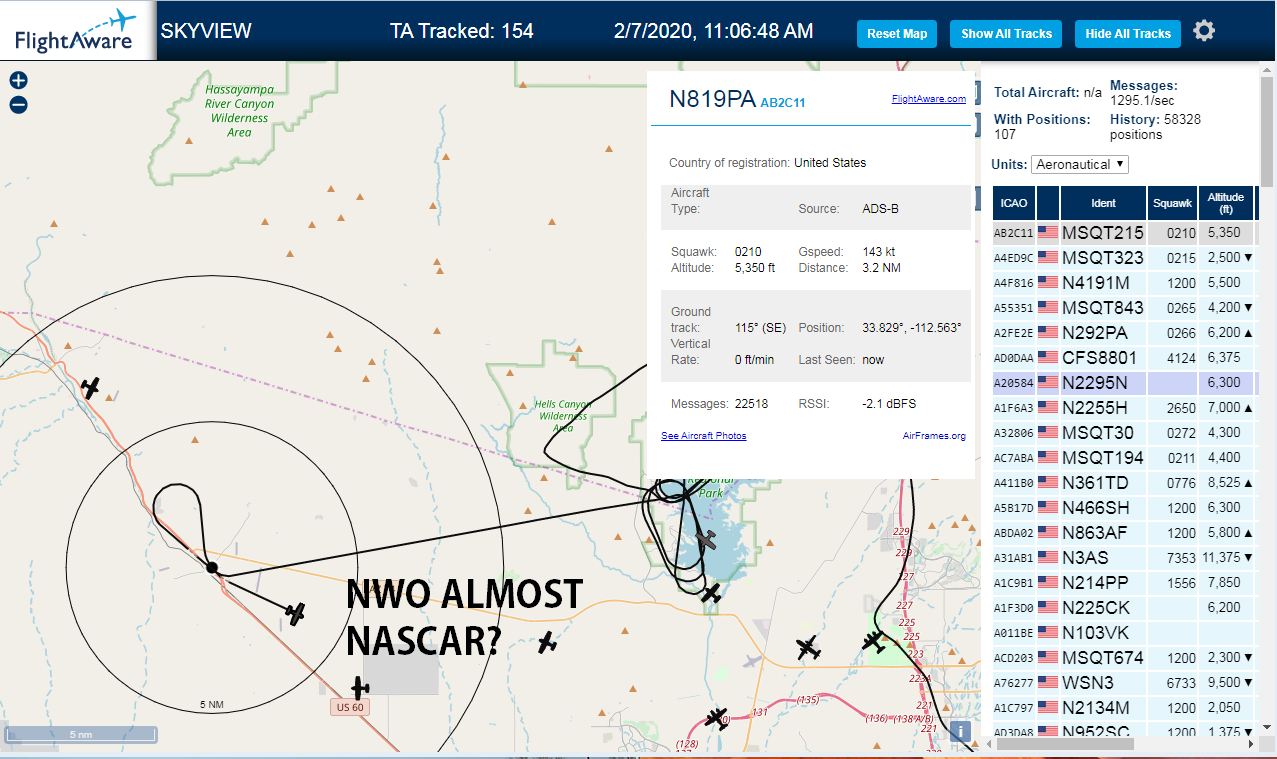
Task: Click the Show All Tracks button
Action: coord(1006,34)
